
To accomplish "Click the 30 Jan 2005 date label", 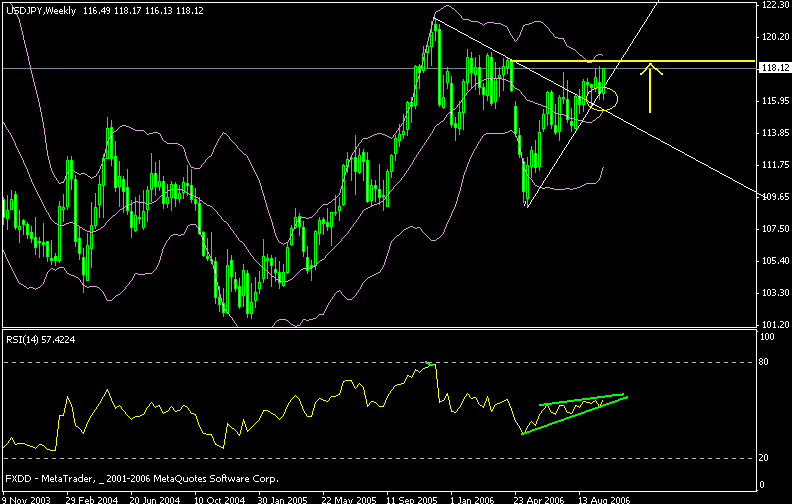I will click(283, 499).
